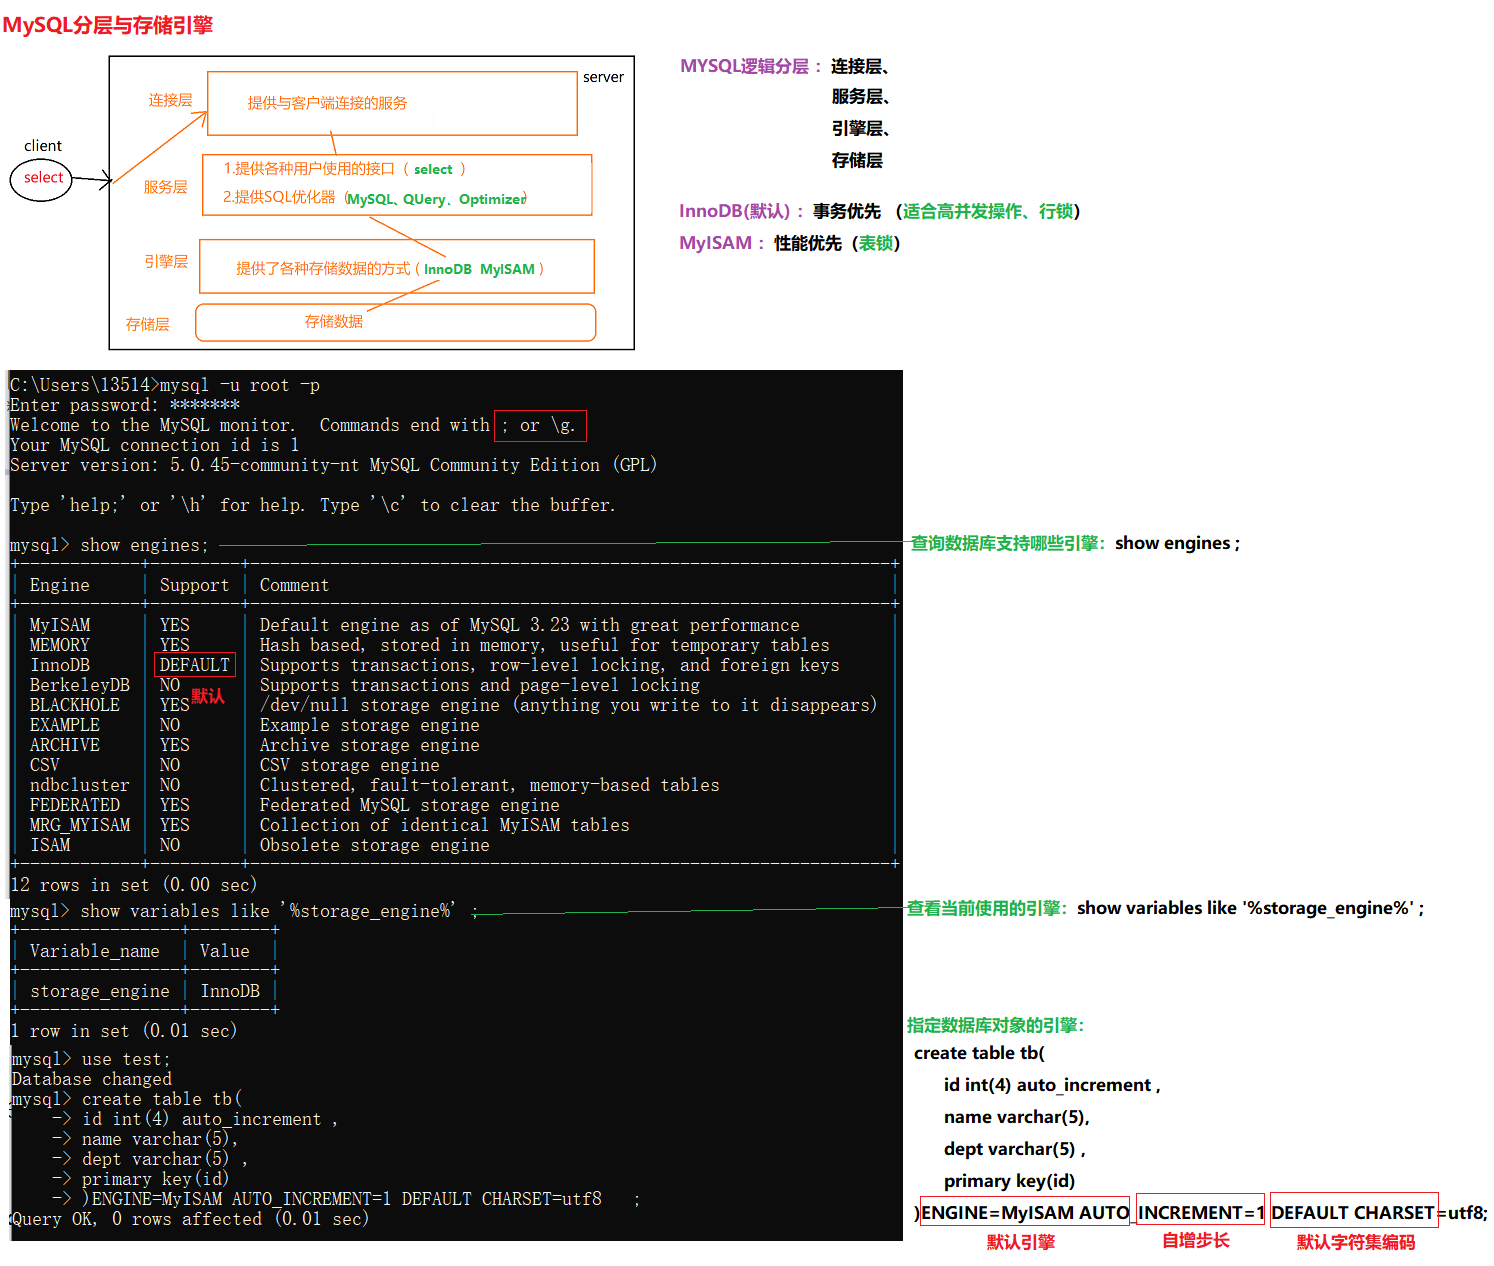Click the red-boxed '; or \g.' text
The image size is (1494, 1266).
[540, 426]
